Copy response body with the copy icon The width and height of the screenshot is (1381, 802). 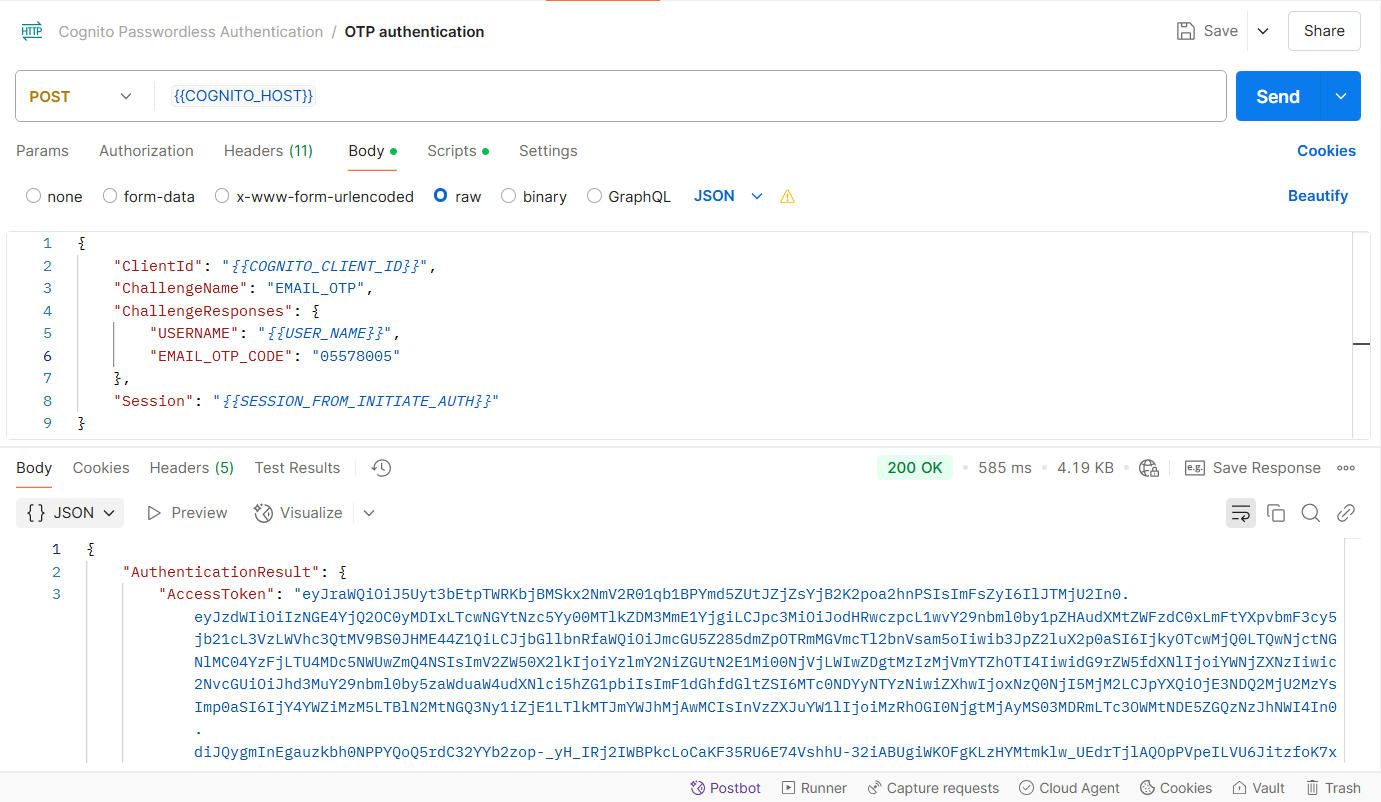1275,513
